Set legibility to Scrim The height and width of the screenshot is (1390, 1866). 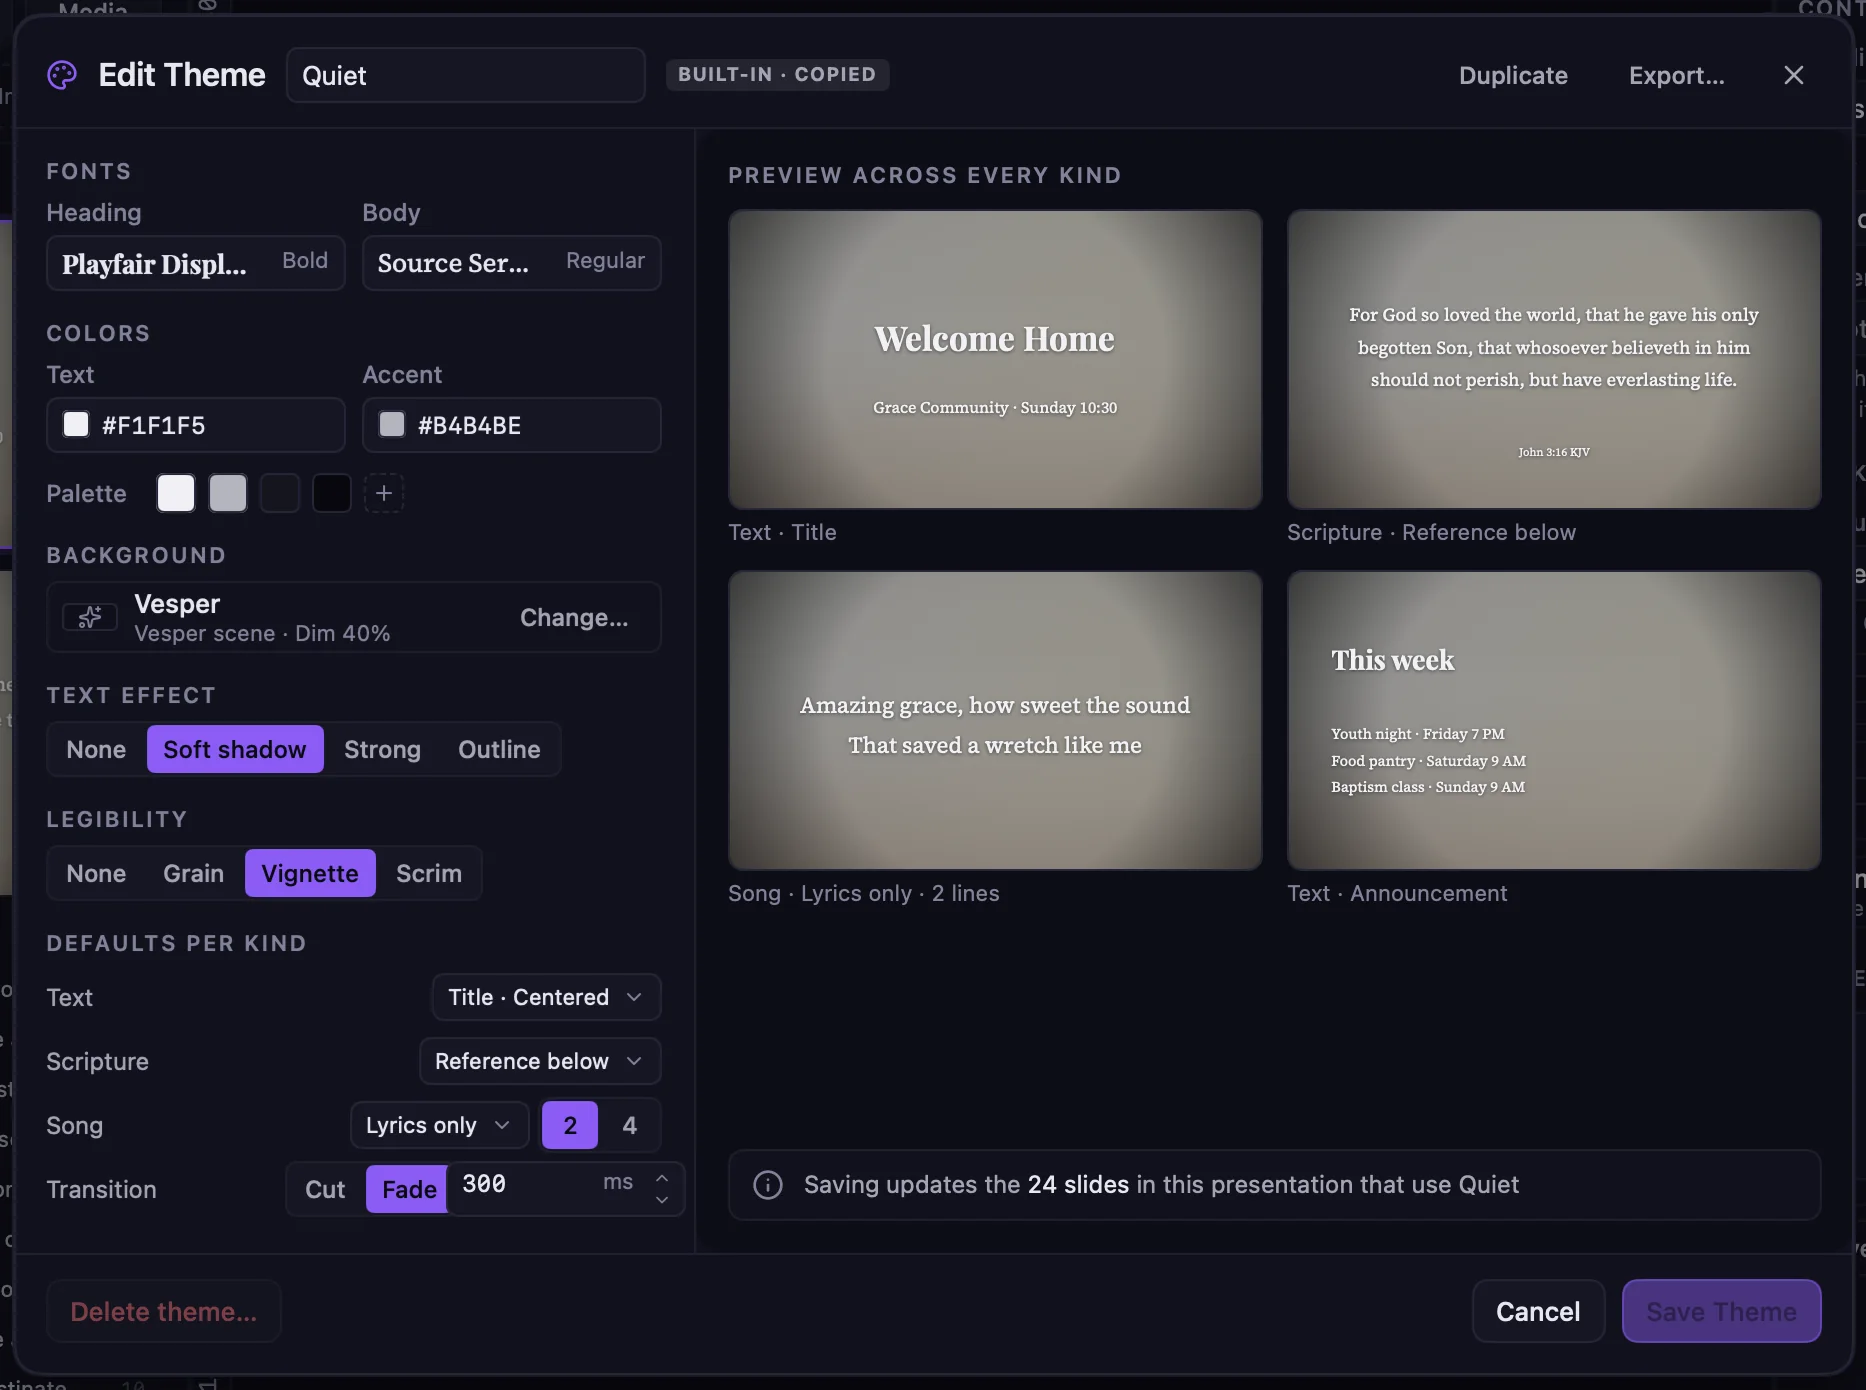[429, 873]
